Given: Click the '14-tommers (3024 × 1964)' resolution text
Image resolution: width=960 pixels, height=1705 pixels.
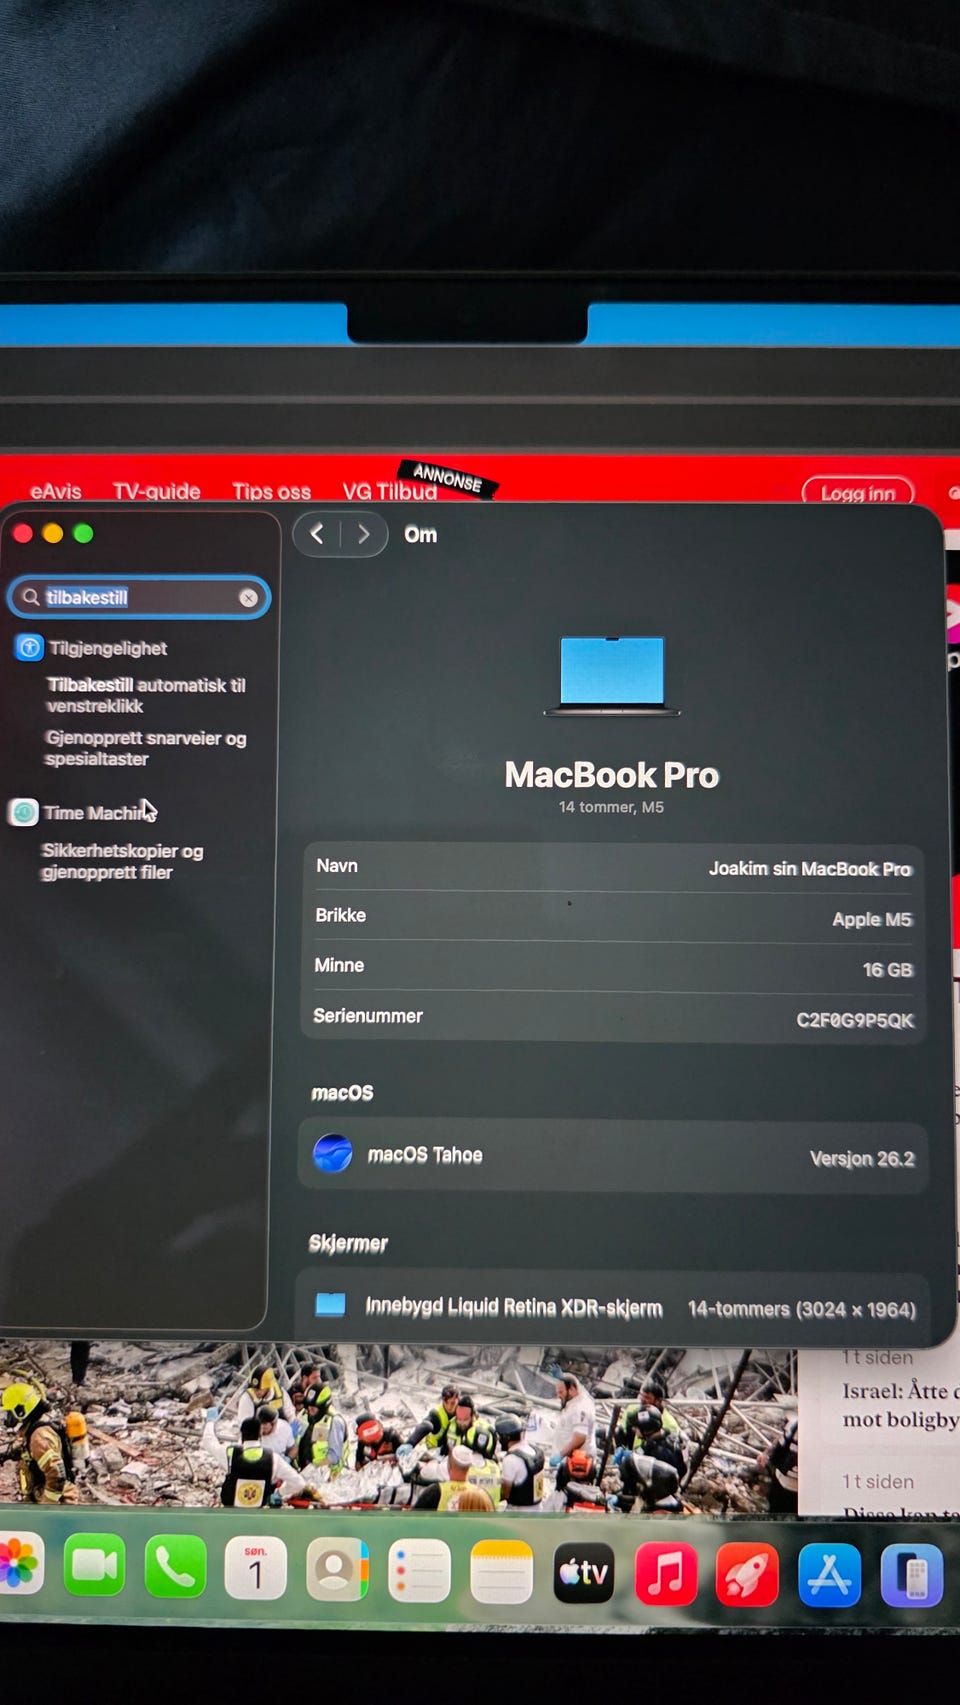Looking at the screenshot, I should coord(802,1309).
